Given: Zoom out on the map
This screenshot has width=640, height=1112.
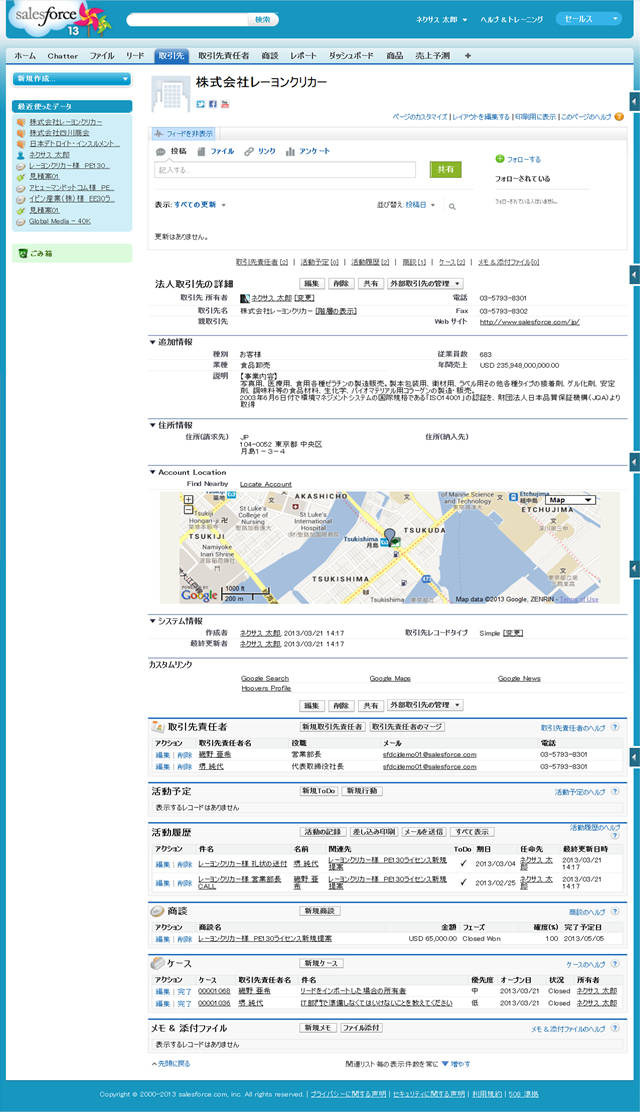Looking at the screenshot, I should (188, 509).
